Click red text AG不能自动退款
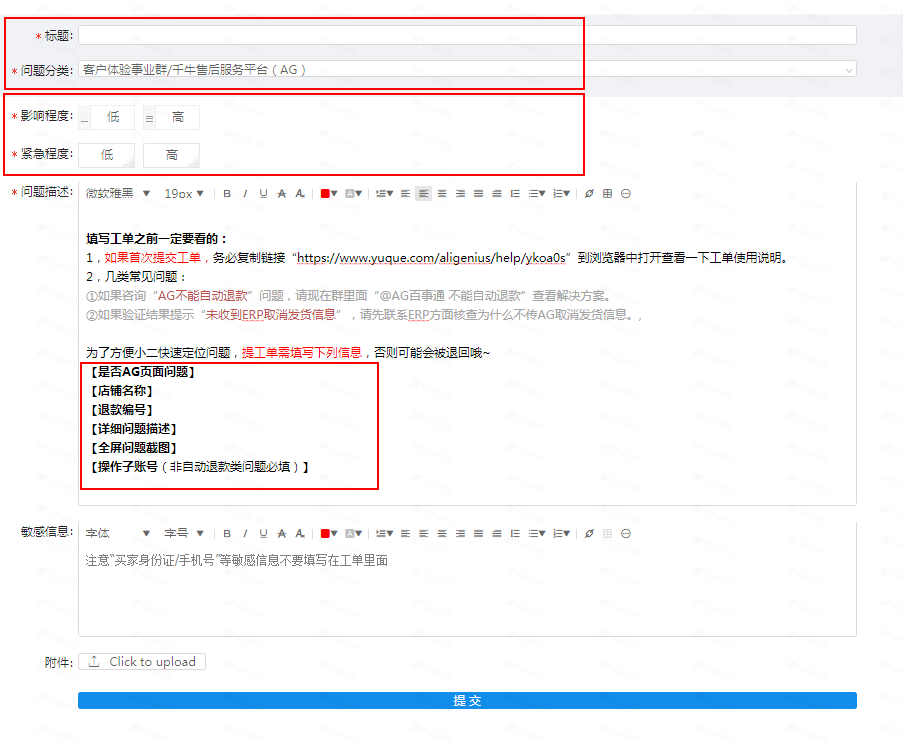This screenshot has width=903, height=742. [x=202, y=296]
